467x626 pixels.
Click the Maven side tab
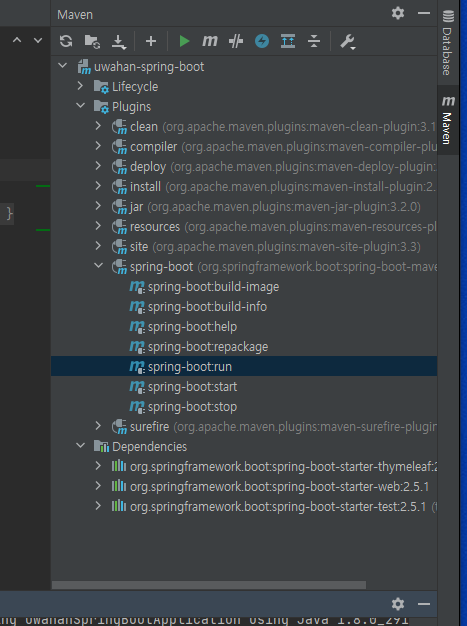448,120
